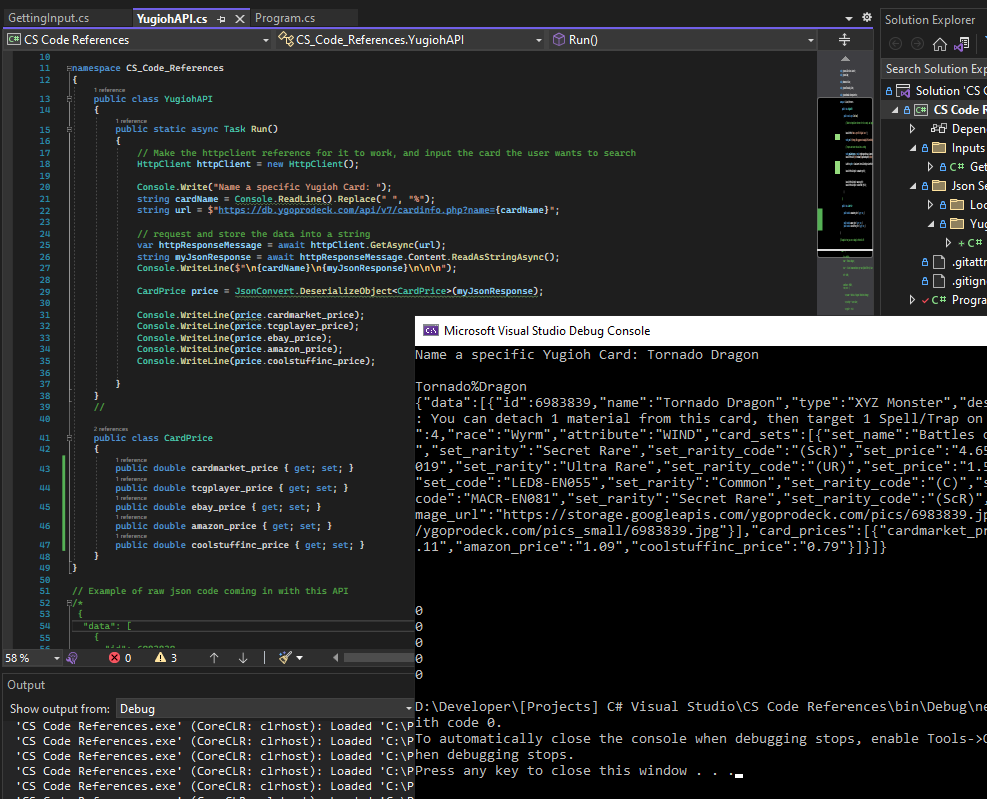This screenshot has width=987, height=799.
Task: Click the IntelliCode health indicator icon
Action: 72,658
